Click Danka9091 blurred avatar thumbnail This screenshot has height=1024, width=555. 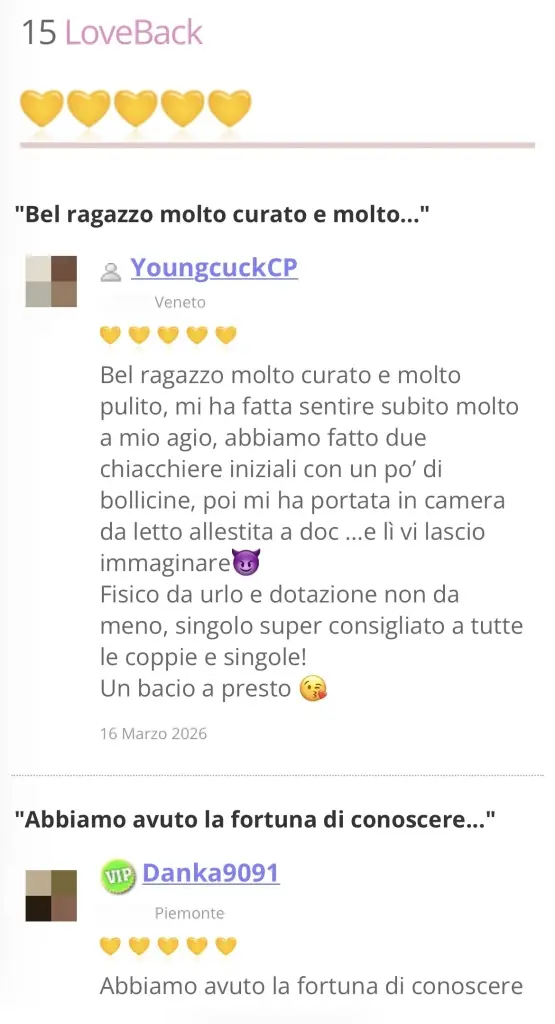pos(51,895)
